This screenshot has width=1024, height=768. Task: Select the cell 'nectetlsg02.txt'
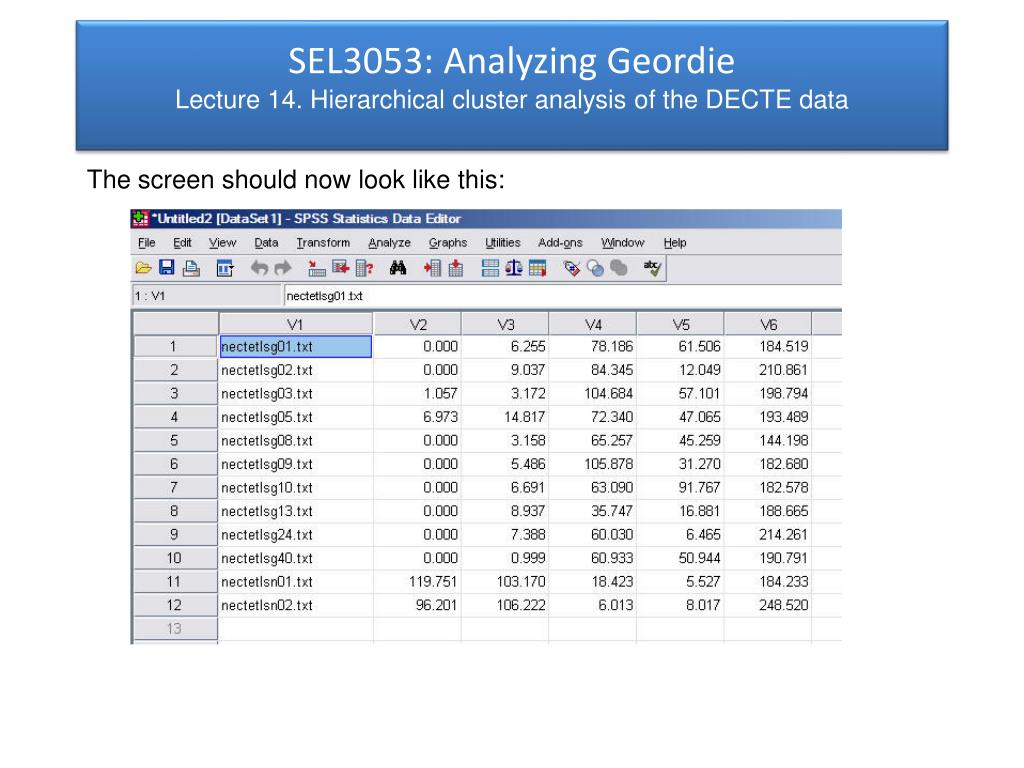(x=296, y=370)
